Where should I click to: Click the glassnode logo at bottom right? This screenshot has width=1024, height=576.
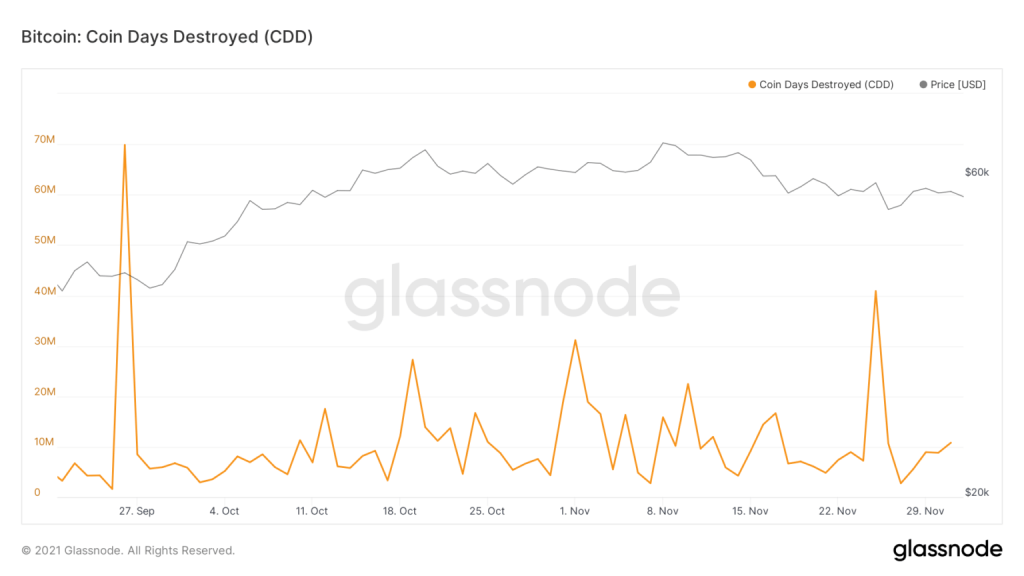(x=946, y=549)
